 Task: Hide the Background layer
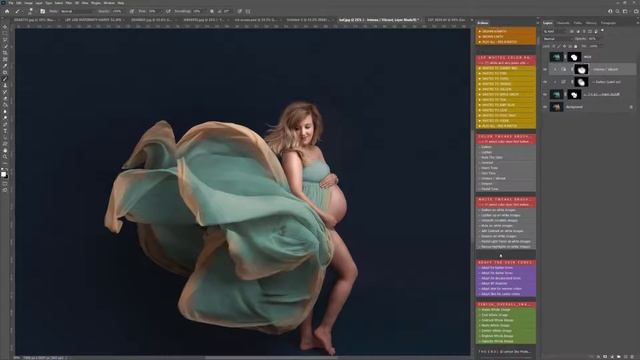pyautogui.click(x=545, y=107)
